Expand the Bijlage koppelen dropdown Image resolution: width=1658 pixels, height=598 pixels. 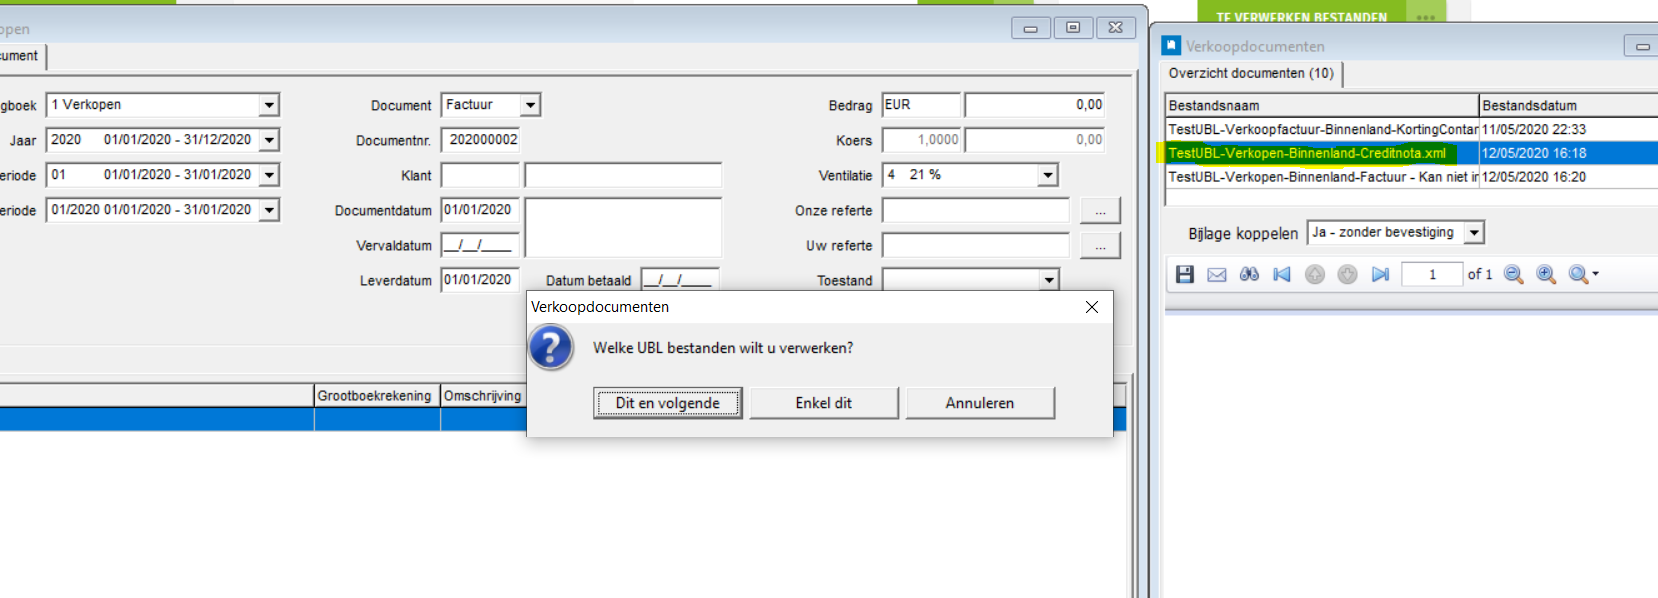click(x=1474, y=233)
